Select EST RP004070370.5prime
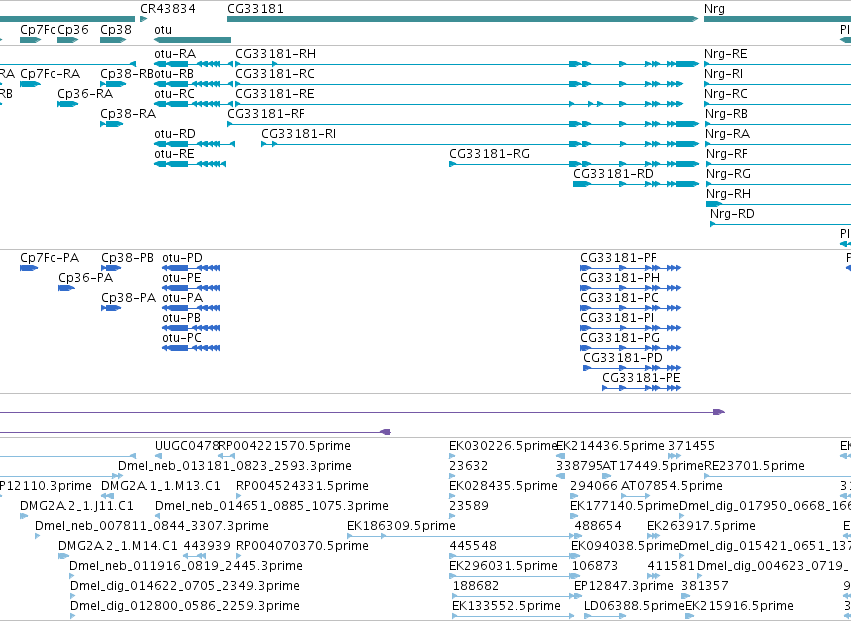This screenshot has height=621, width=851. point(302,547)
